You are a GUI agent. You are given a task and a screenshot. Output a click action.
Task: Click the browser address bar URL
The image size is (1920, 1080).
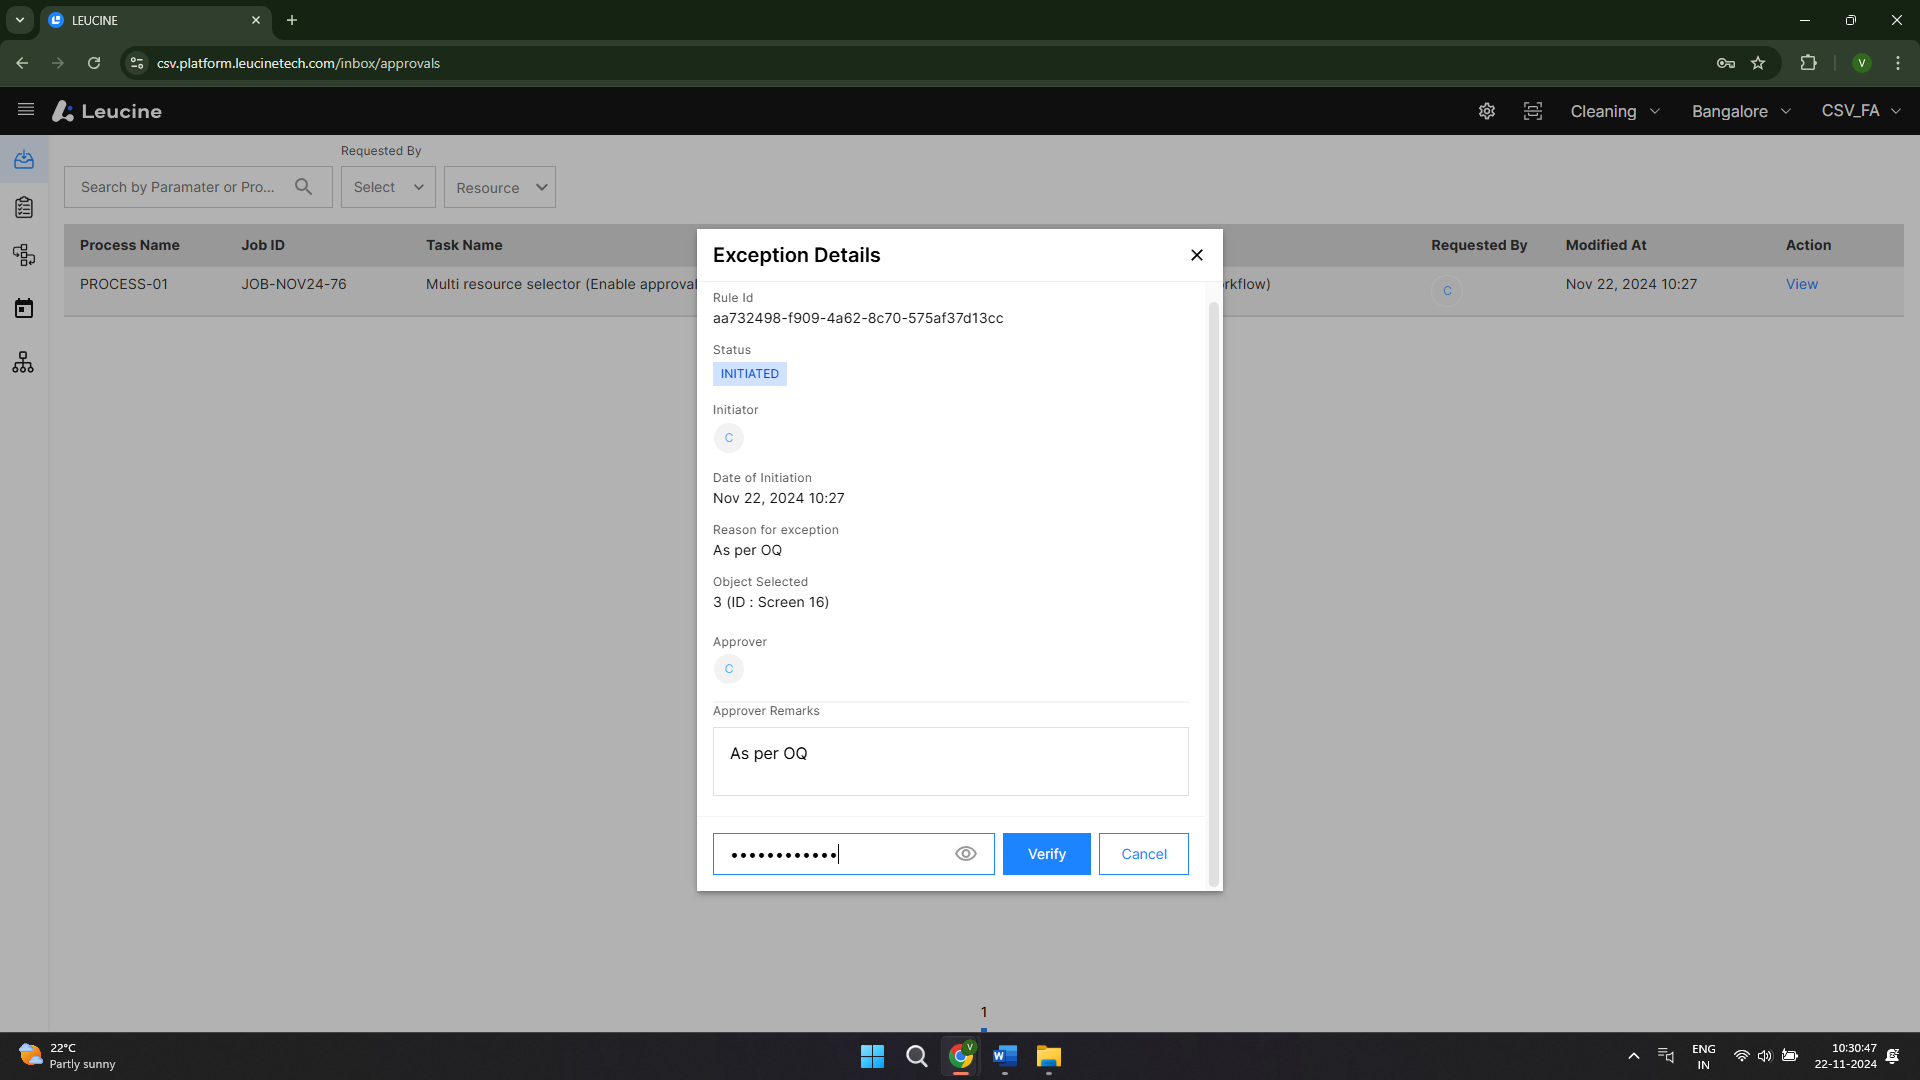[298, 63]
